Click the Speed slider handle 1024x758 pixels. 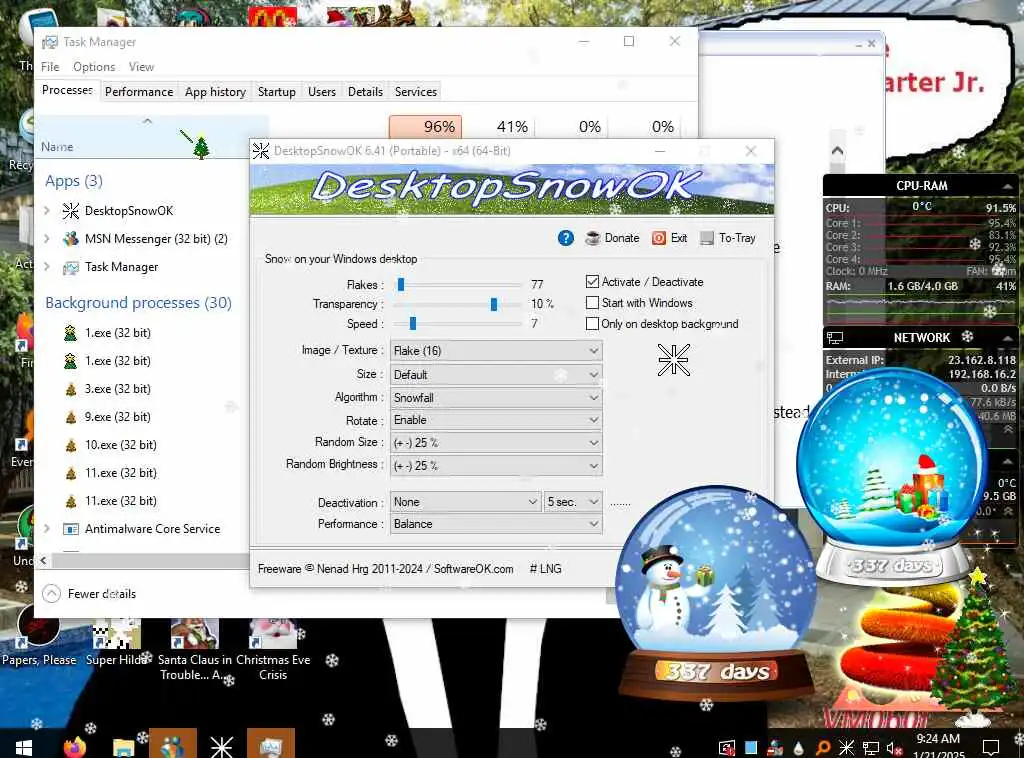pyautogui.click(x=413, y=324)
